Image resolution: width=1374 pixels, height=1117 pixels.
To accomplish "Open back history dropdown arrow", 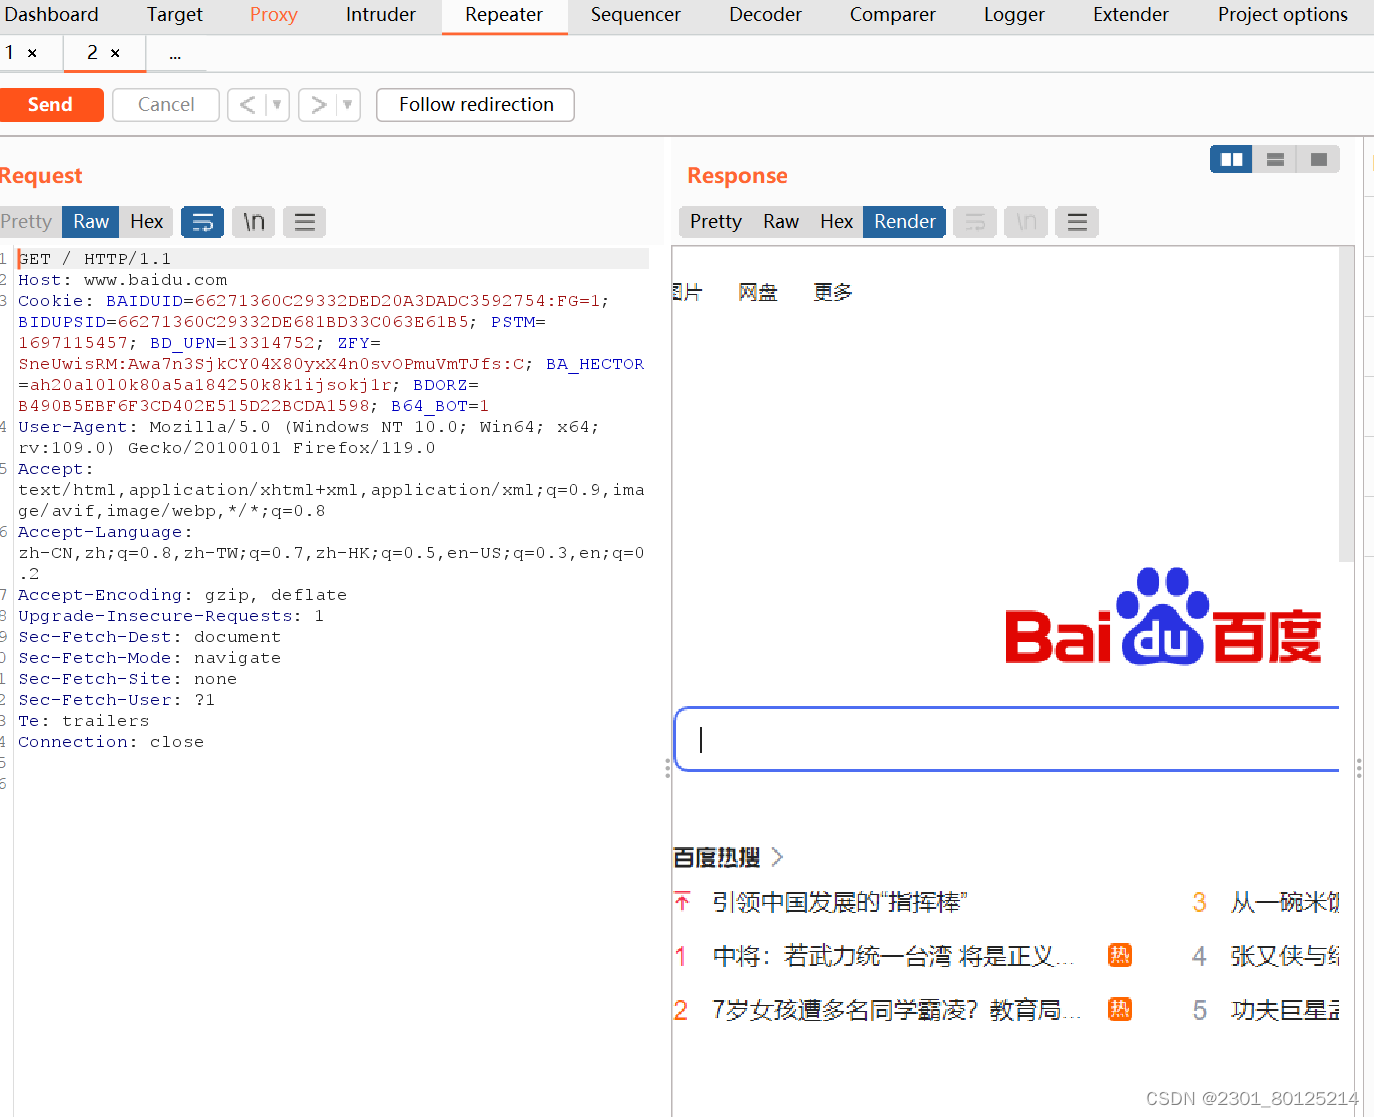I will pyautogui.click(x=277, y=104).
